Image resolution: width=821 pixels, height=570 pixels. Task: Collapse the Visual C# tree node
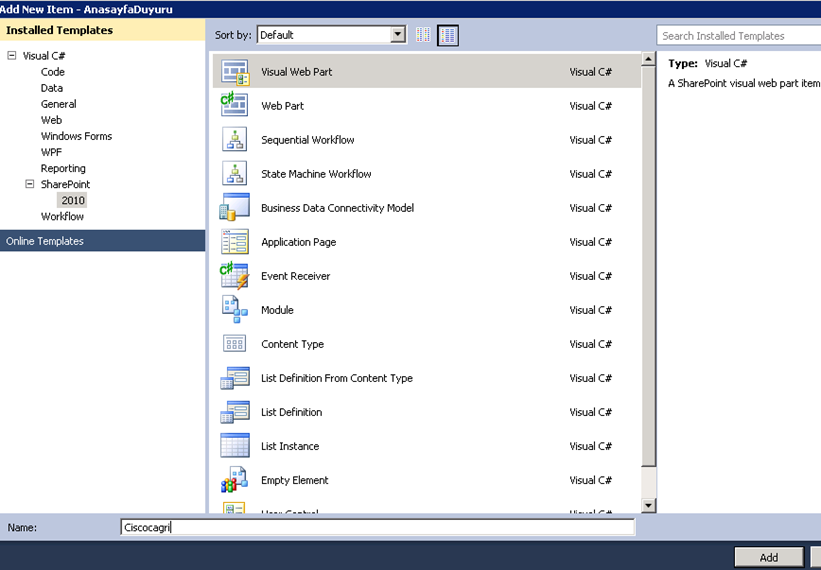(x=12, y=55)
